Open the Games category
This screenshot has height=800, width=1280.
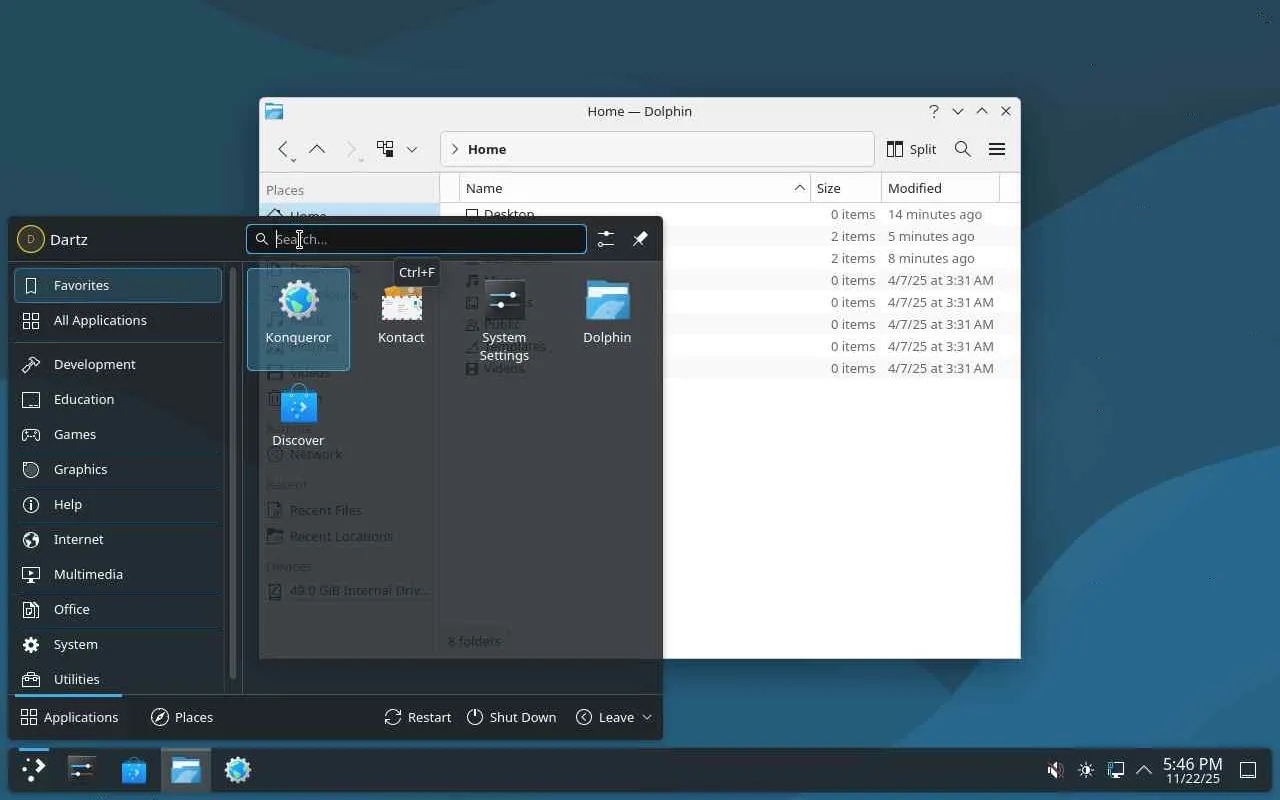[118, 434]
